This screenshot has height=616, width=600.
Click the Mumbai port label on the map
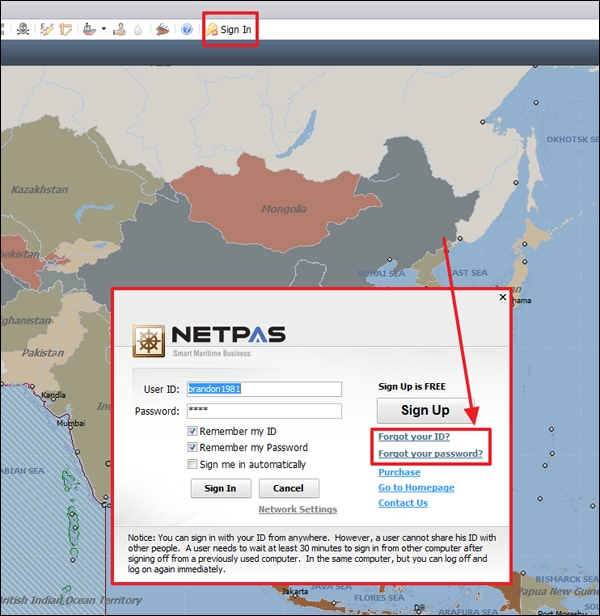(71, 423)
